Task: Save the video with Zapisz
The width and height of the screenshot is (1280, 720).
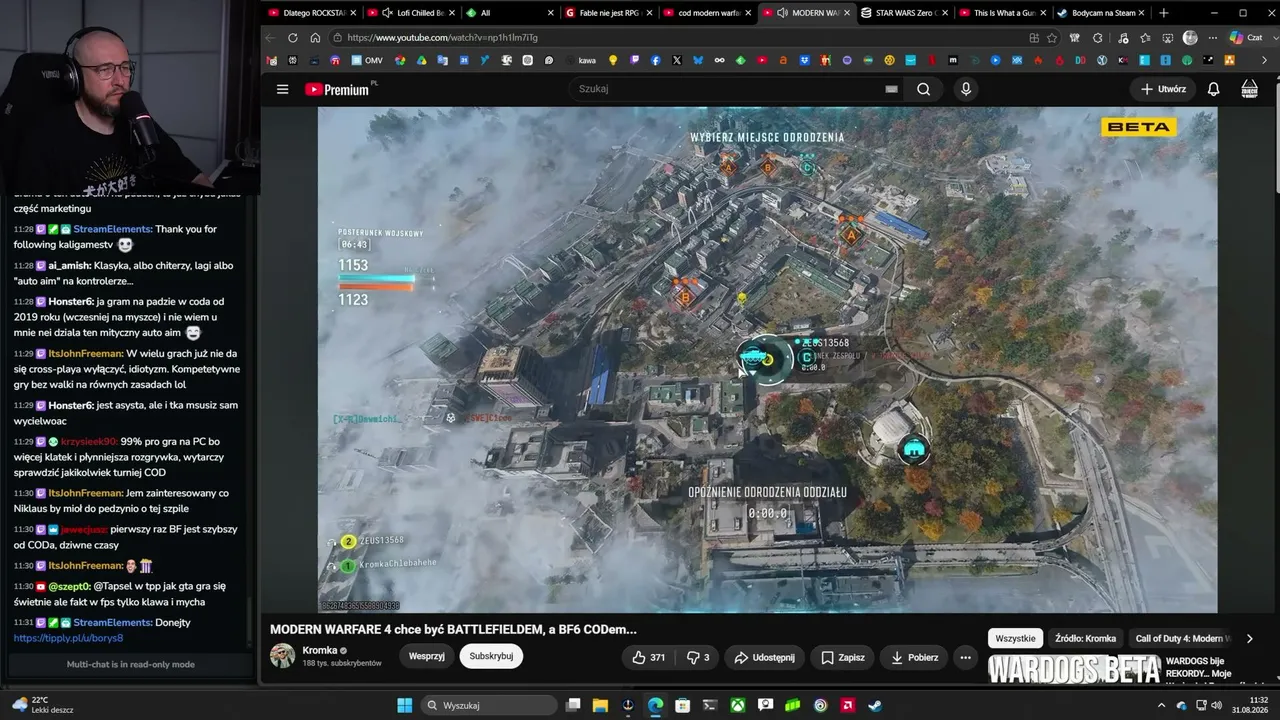Action: click(x=842, y=657)
